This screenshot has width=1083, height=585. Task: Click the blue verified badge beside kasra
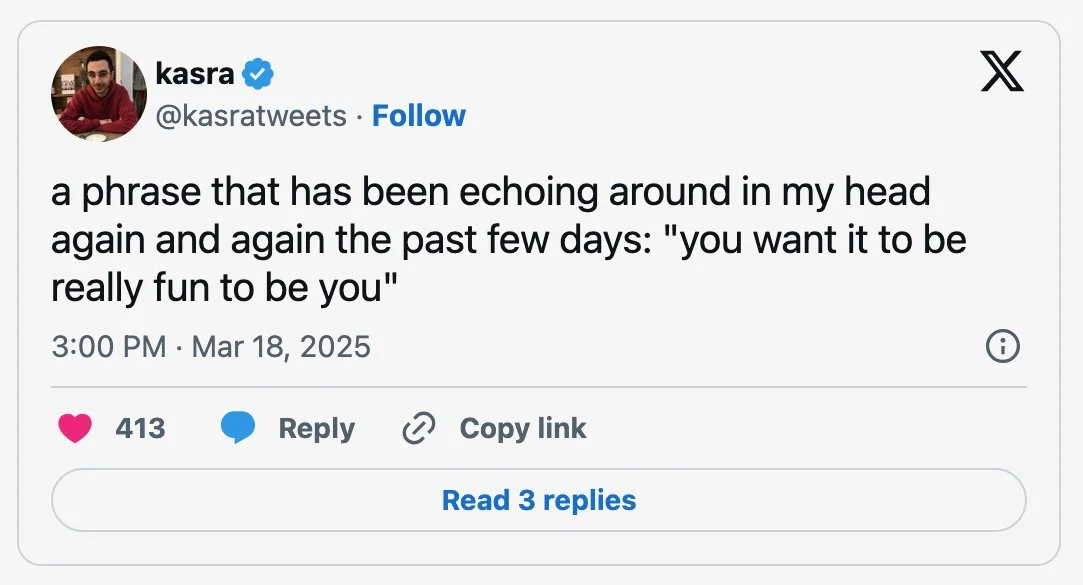[x=257, y=73]
